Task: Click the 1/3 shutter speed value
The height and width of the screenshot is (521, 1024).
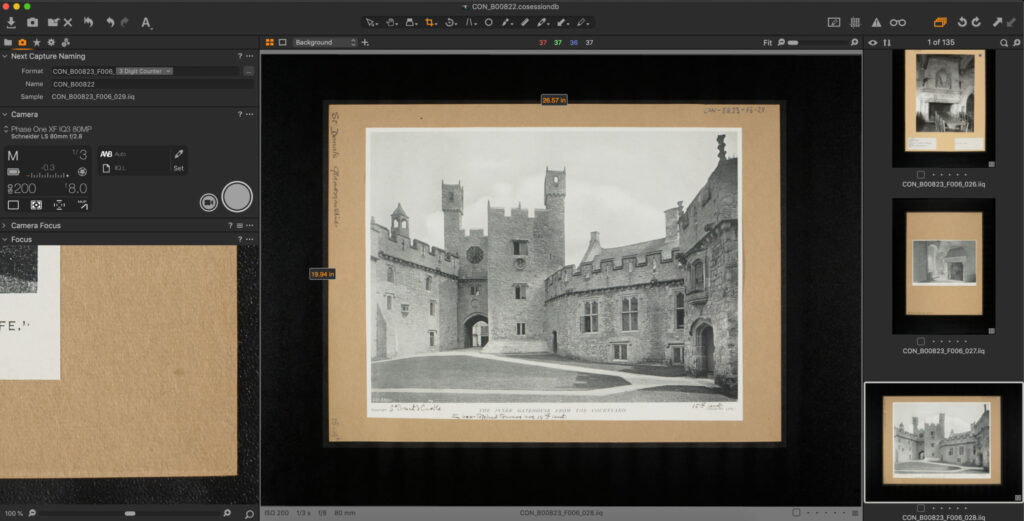Action: (80, 155)
